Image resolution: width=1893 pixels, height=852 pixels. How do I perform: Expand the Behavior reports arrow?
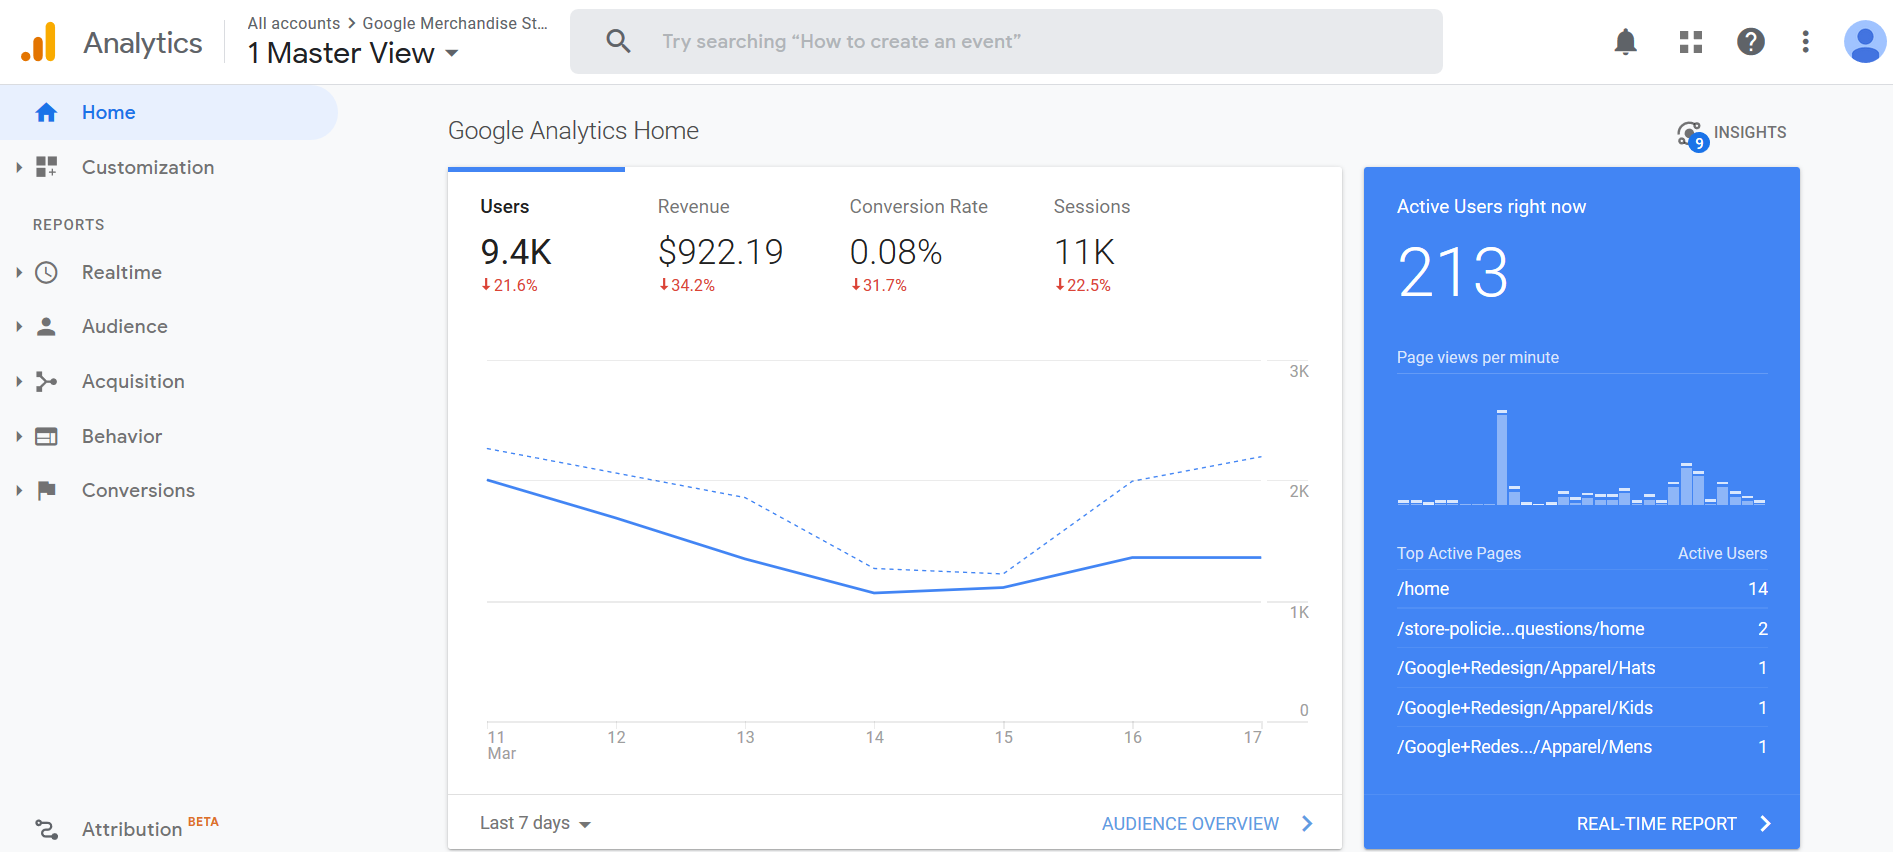click(19, 436)
